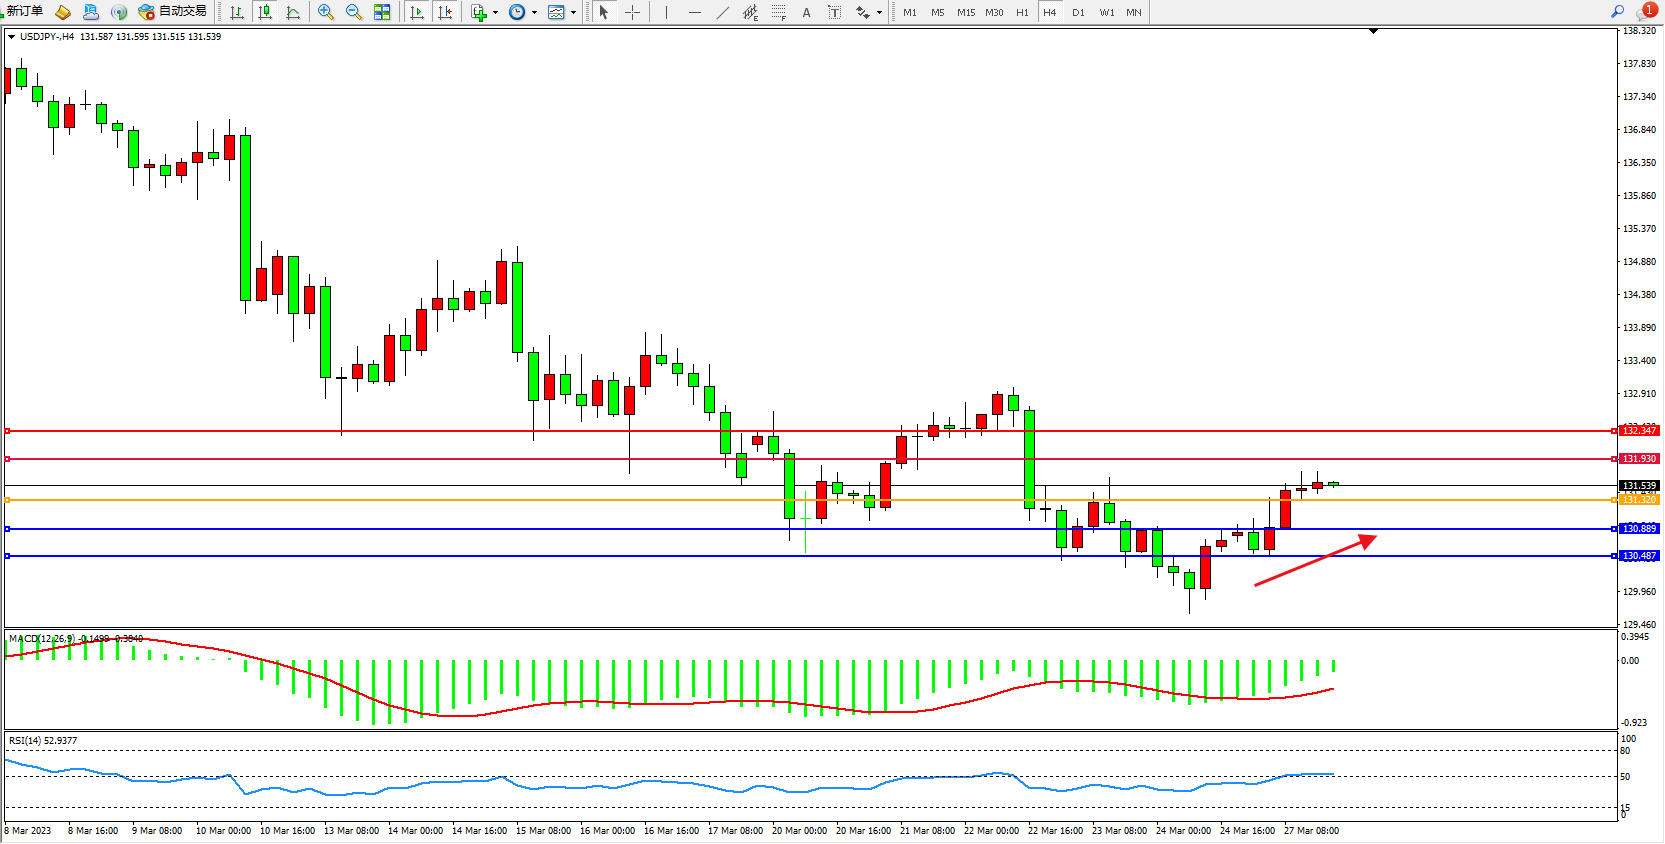Open the chart templates dropdown

coord(573,12)
